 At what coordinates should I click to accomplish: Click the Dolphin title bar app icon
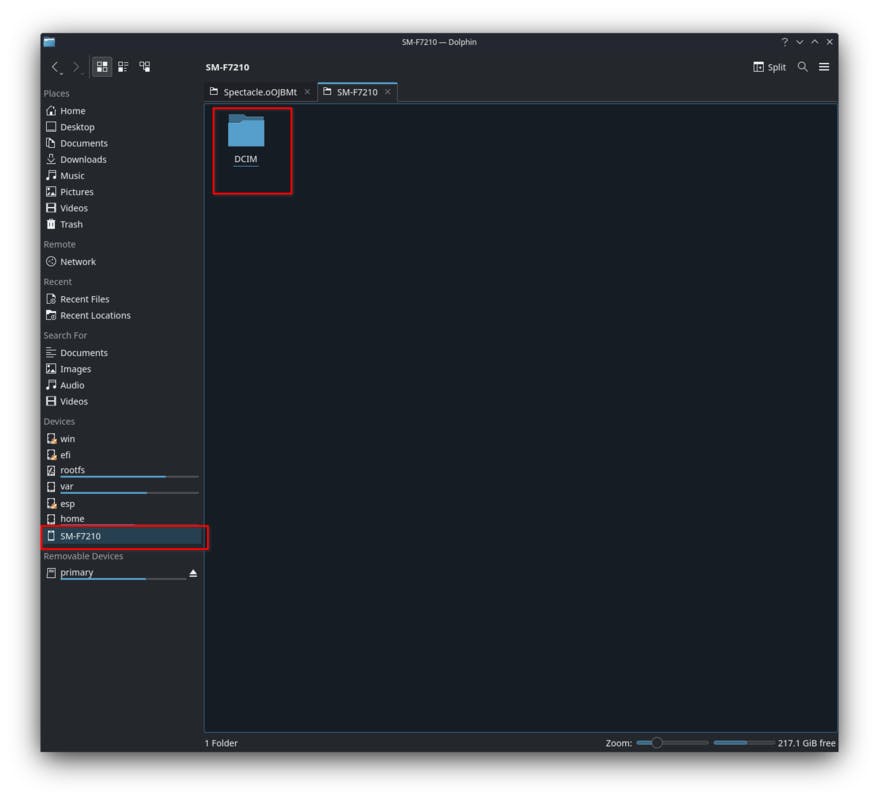pos(49,42)
